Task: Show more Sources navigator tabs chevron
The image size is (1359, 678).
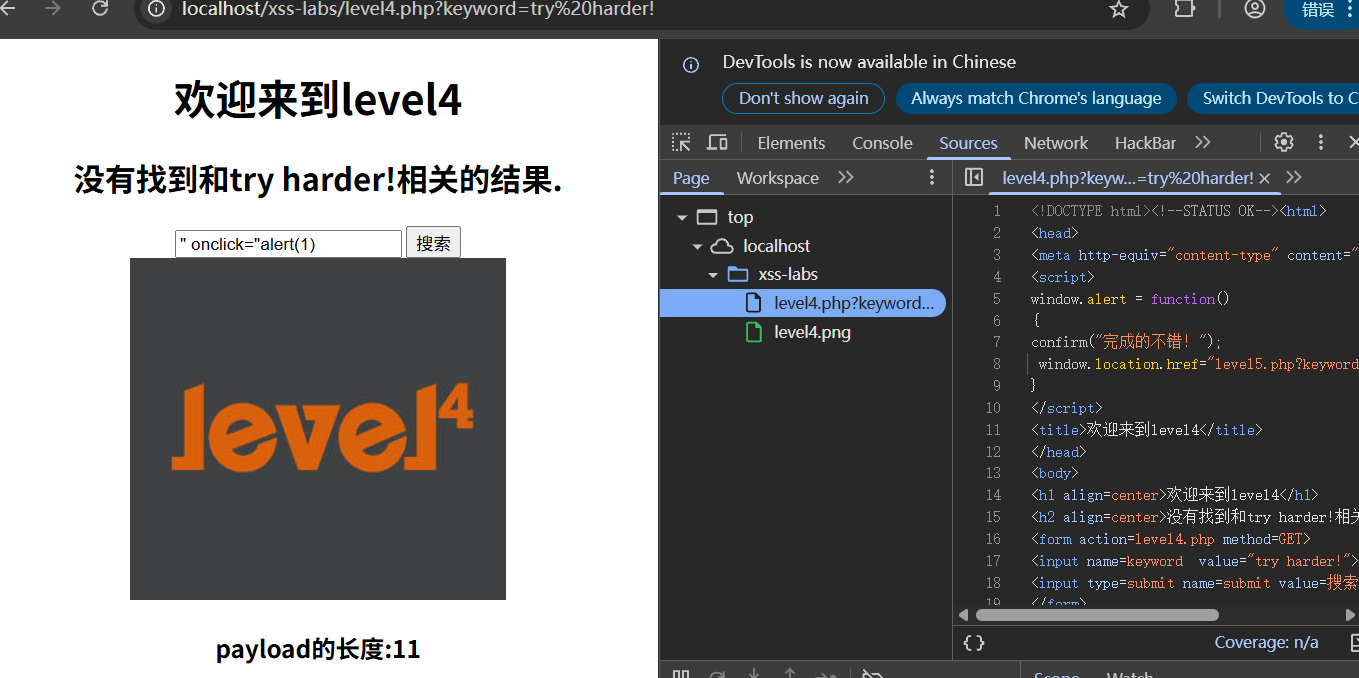Action: (x=846, y=177)
